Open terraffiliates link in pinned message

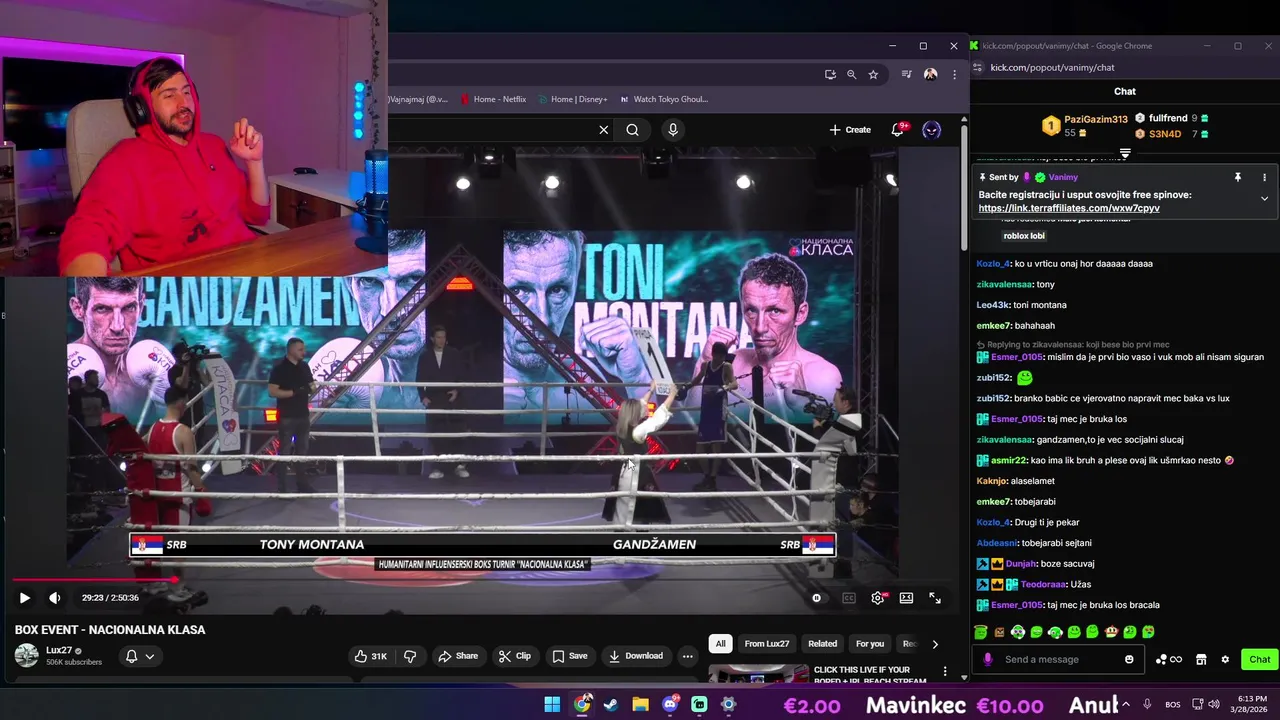pyautogui.click(x=1069, y=208)
